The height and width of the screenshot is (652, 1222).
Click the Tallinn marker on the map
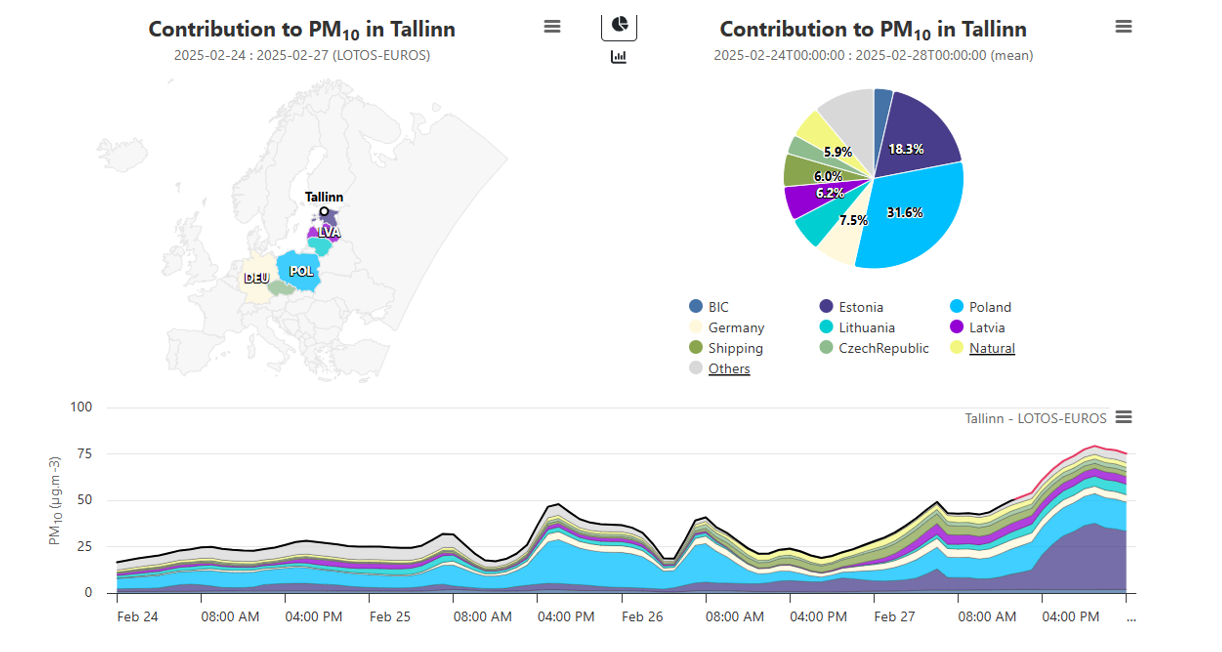point(324,211)
